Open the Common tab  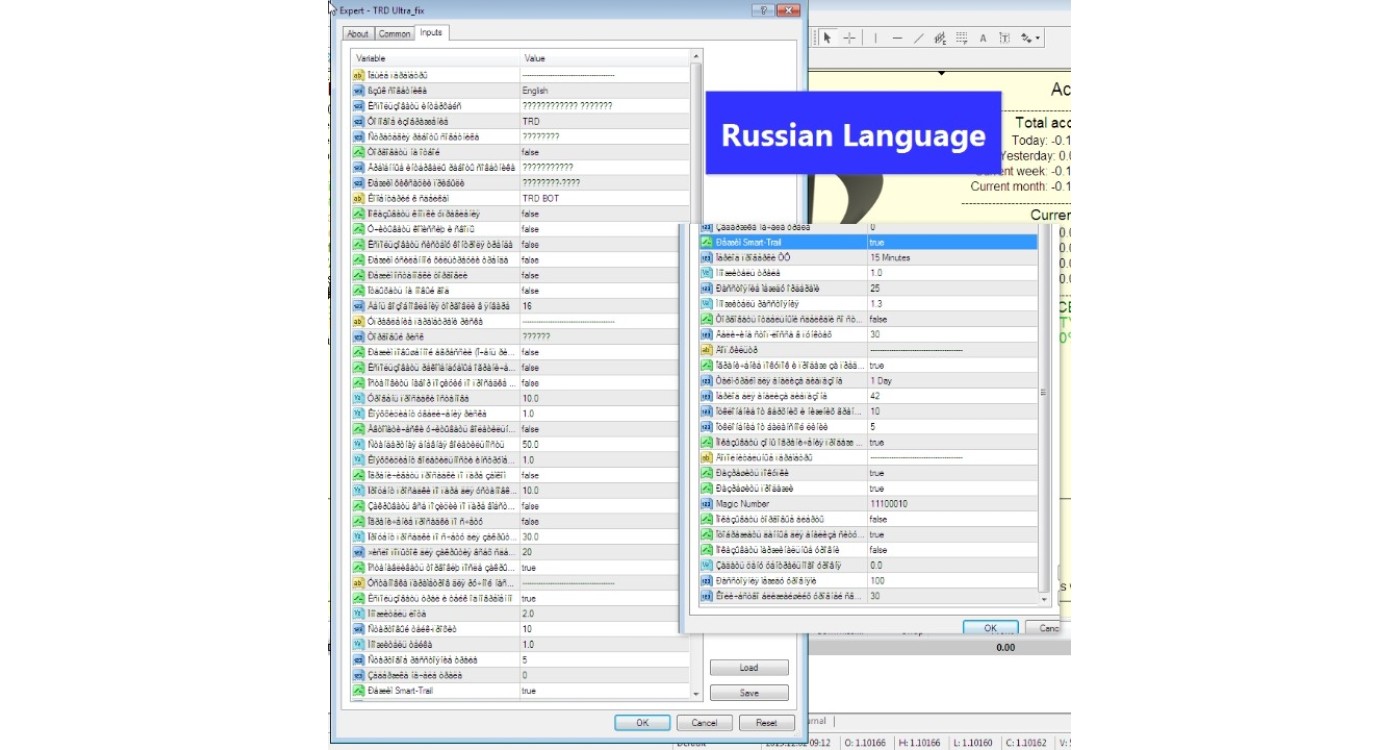coord(394,34)
